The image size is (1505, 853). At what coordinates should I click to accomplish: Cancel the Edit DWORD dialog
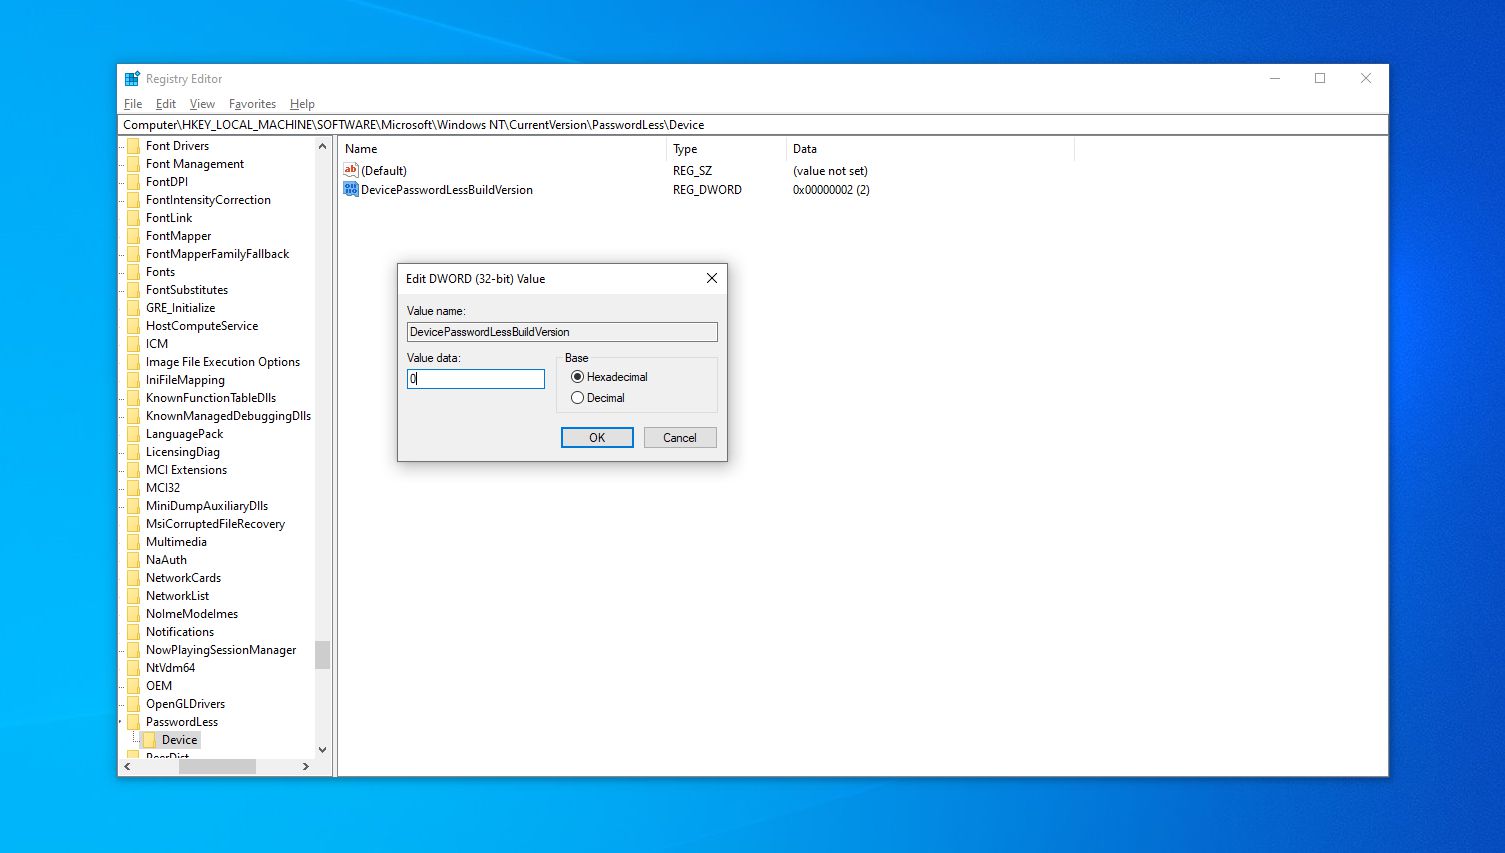680,438
